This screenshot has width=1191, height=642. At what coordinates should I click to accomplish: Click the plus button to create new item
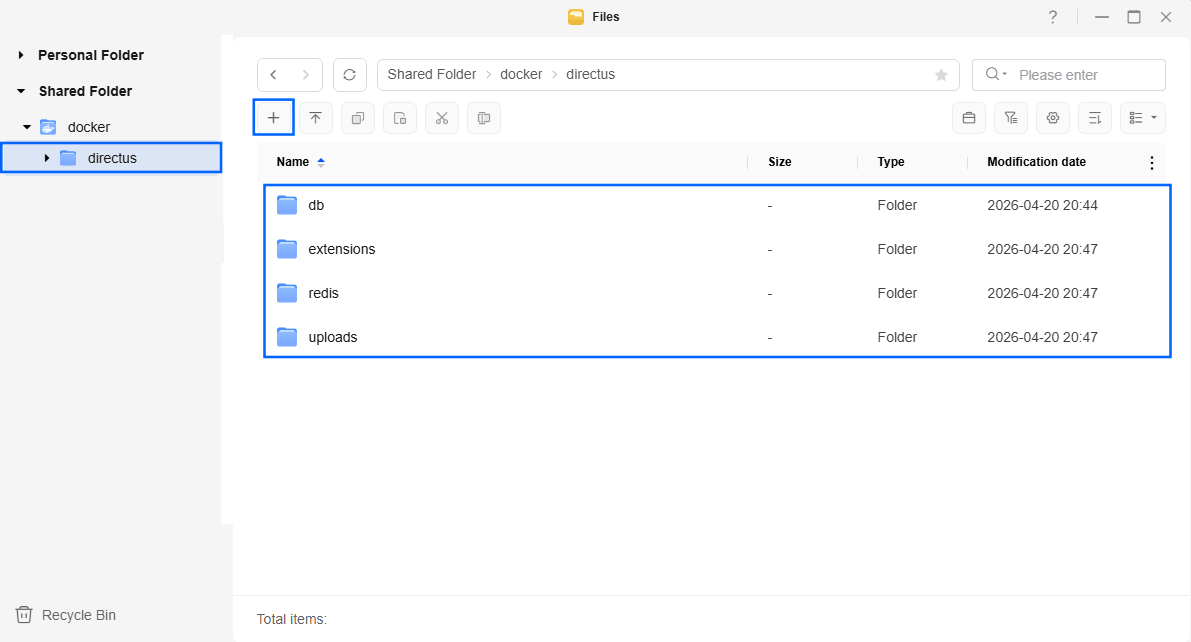click(x=273, y=118)
